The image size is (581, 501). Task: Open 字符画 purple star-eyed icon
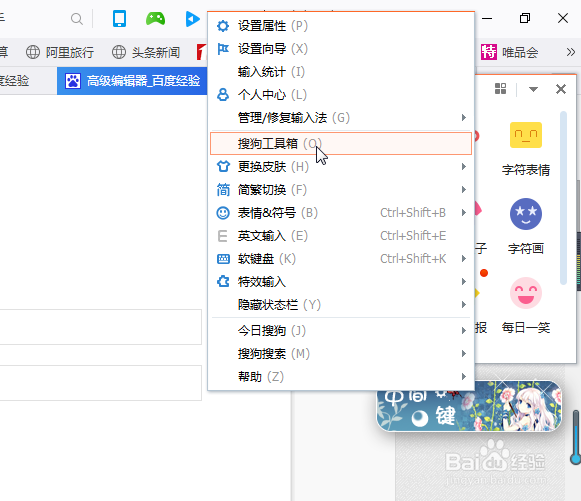tap(526, 214)
